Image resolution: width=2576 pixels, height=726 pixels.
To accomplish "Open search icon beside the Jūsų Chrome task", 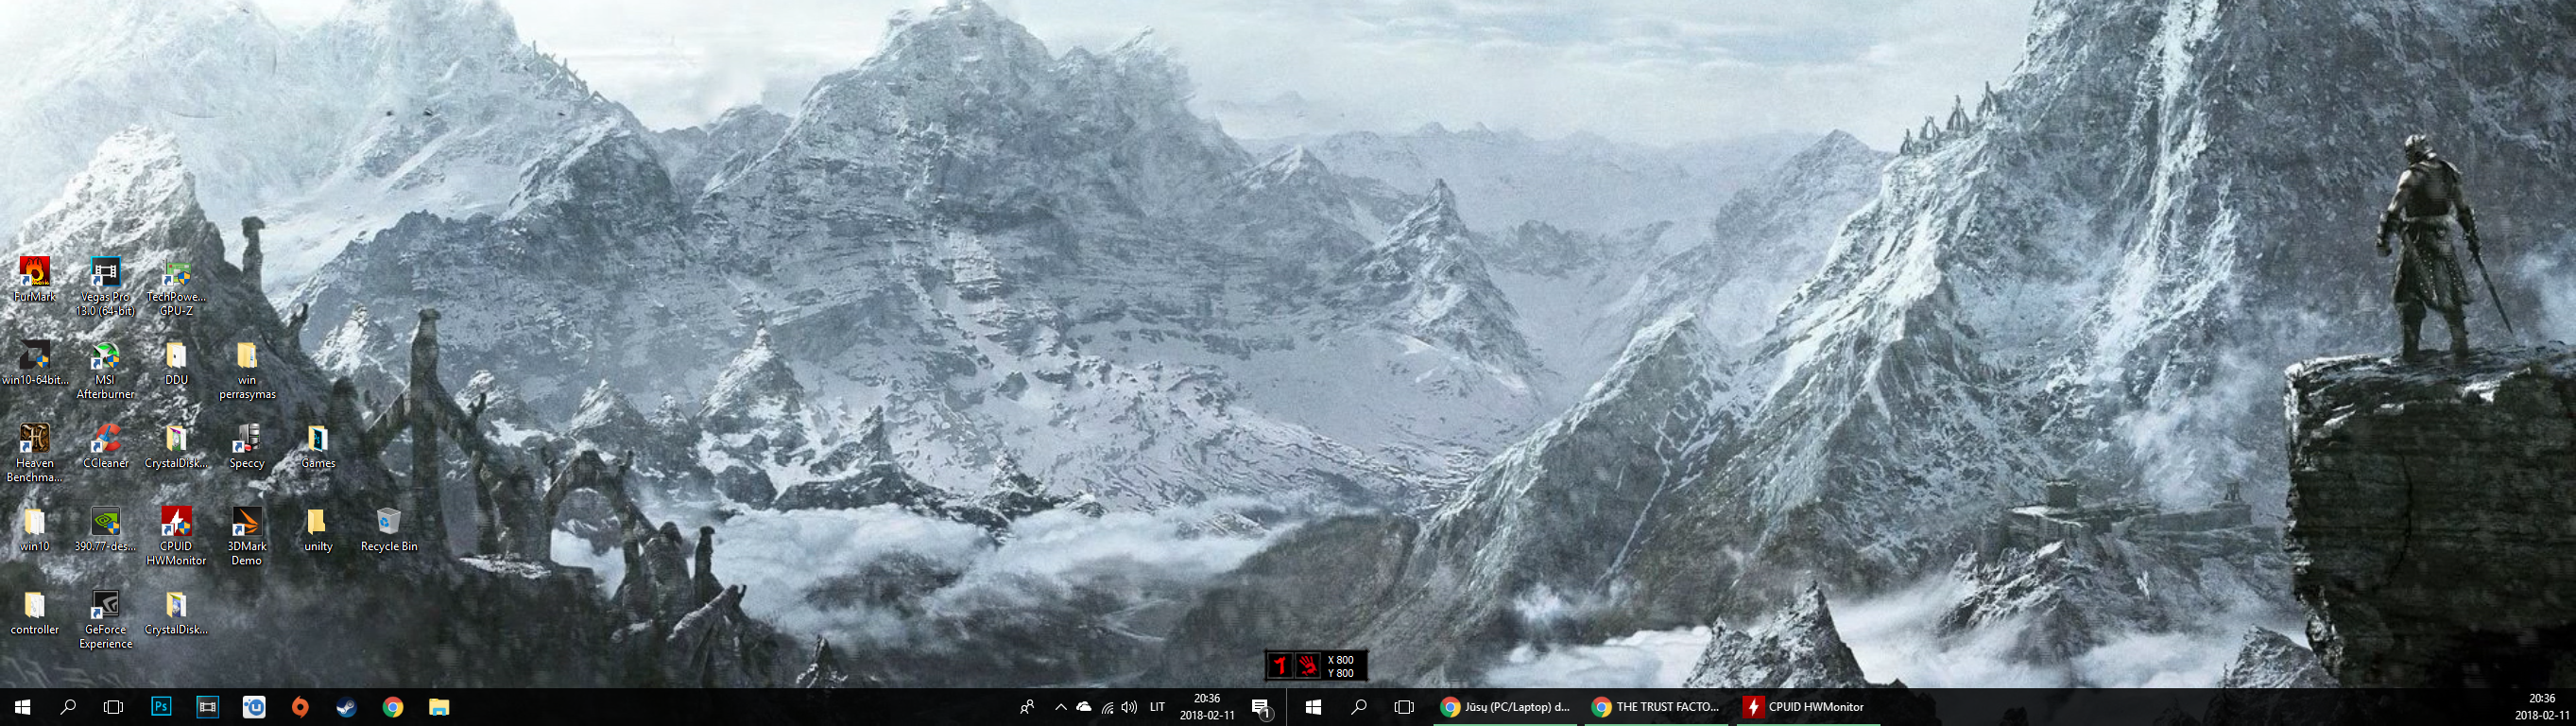I will [x=1359, y=707].
